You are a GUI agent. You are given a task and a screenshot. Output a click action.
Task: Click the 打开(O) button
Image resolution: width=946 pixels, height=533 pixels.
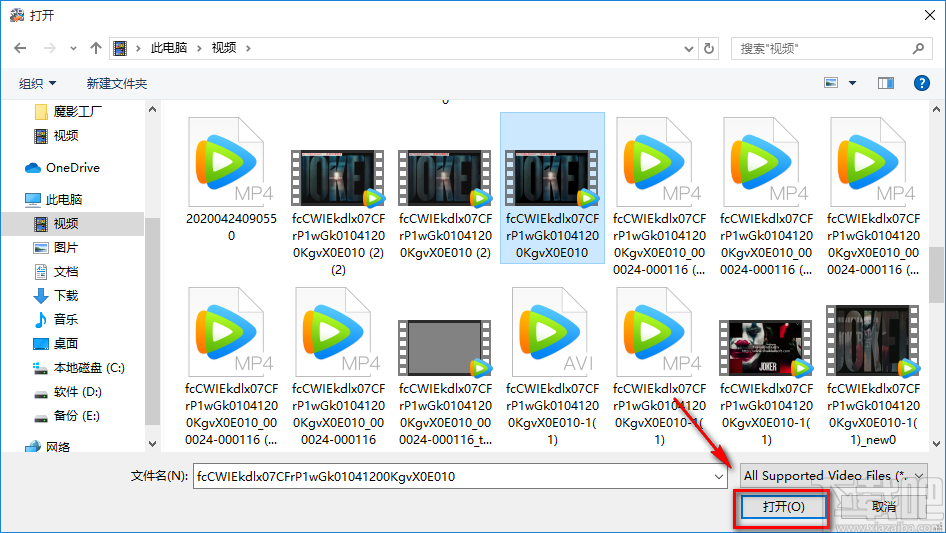pos(783,507)
